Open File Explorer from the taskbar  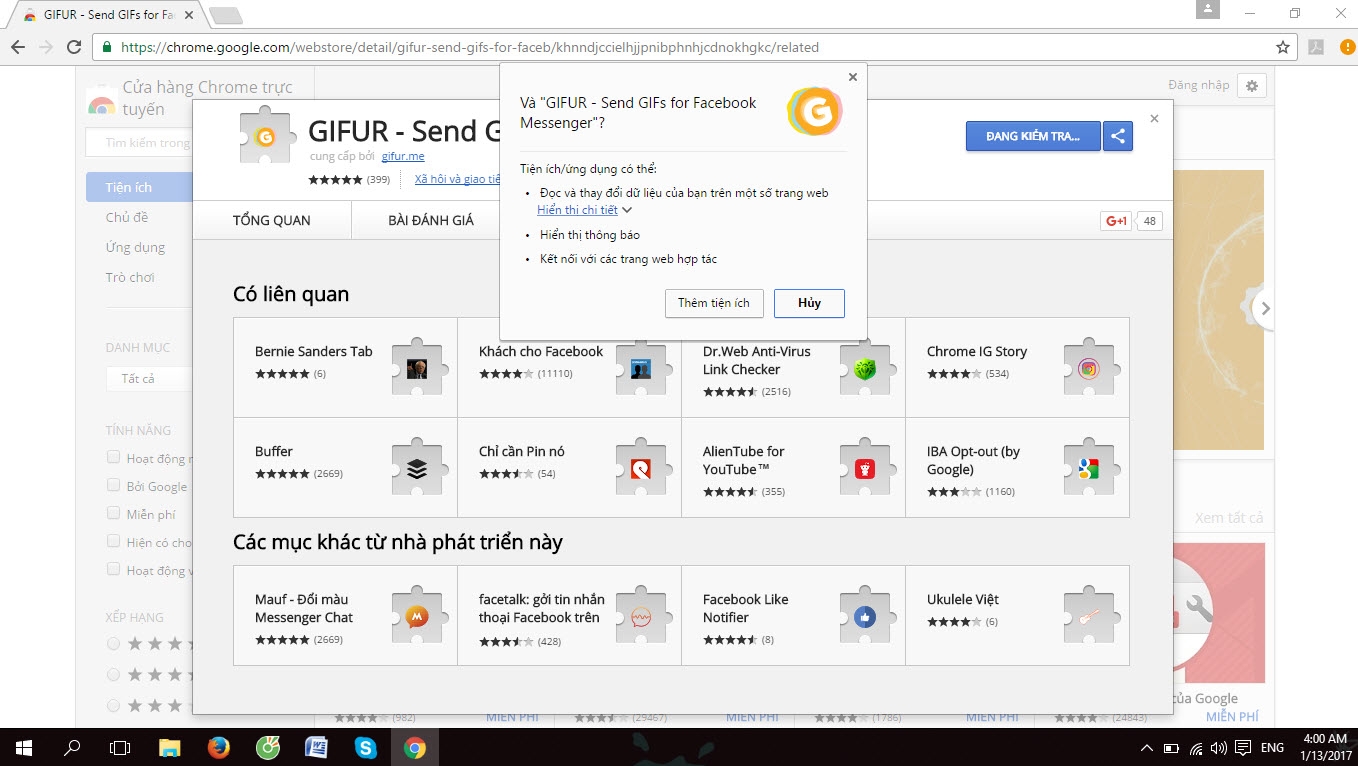click(x=170, y=747)
